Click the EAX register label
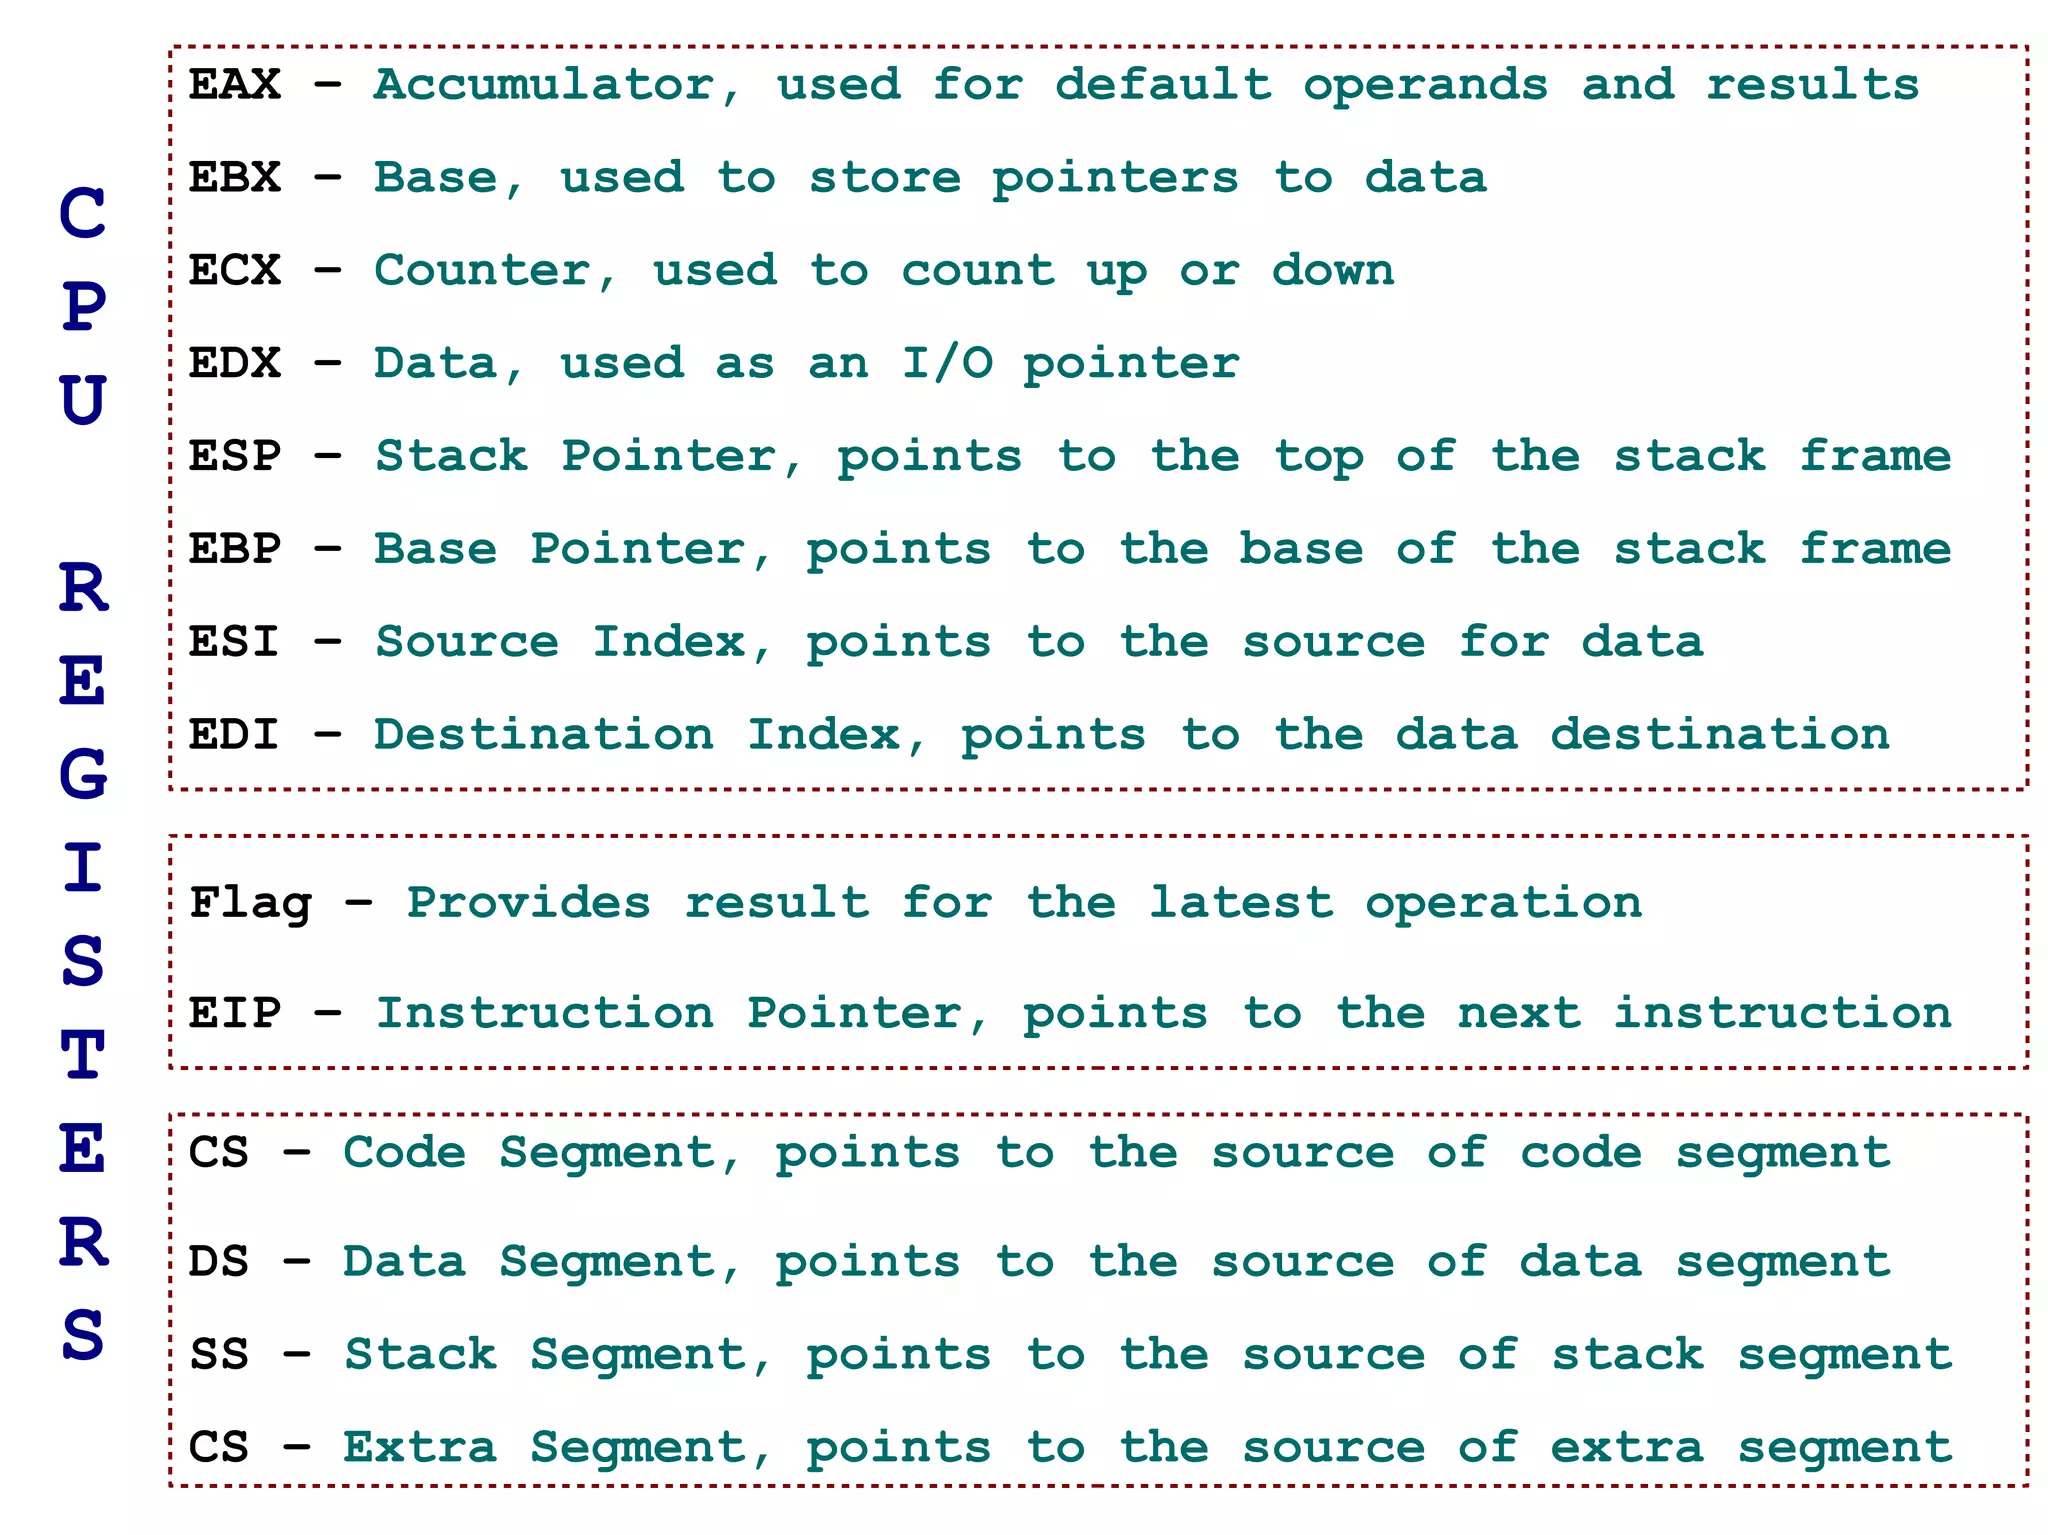The width and height of the screenshot is (2048, 1535). (x=235, y=84)
